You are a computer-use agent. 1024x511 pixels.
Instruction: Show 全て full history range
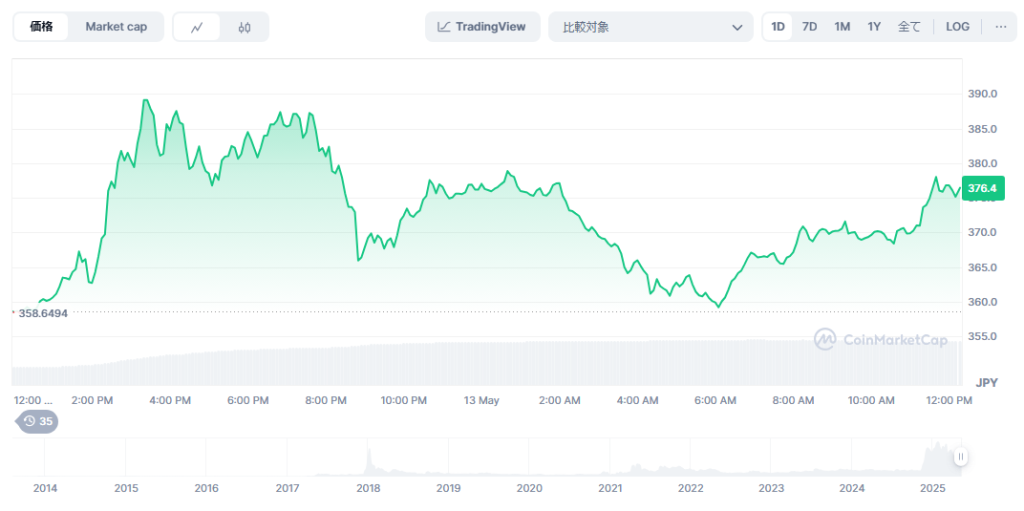click(908, 27)
